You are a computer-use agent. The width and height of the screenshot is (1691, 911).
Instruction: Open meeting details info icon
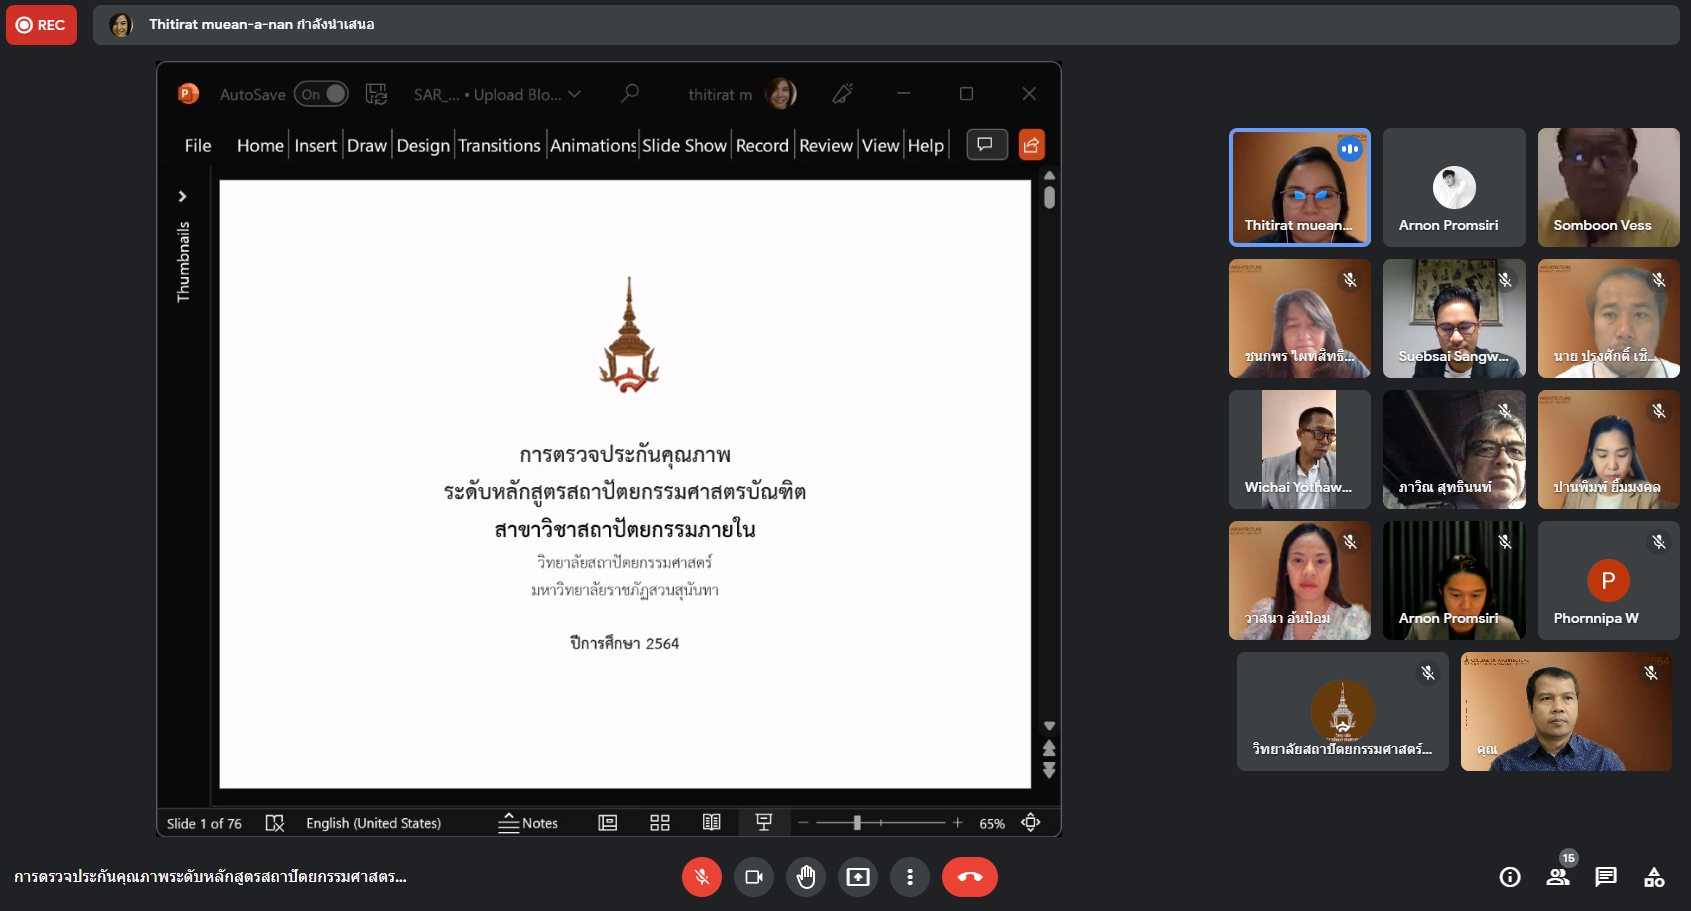pyautogui.click(x=1510, y=877)
